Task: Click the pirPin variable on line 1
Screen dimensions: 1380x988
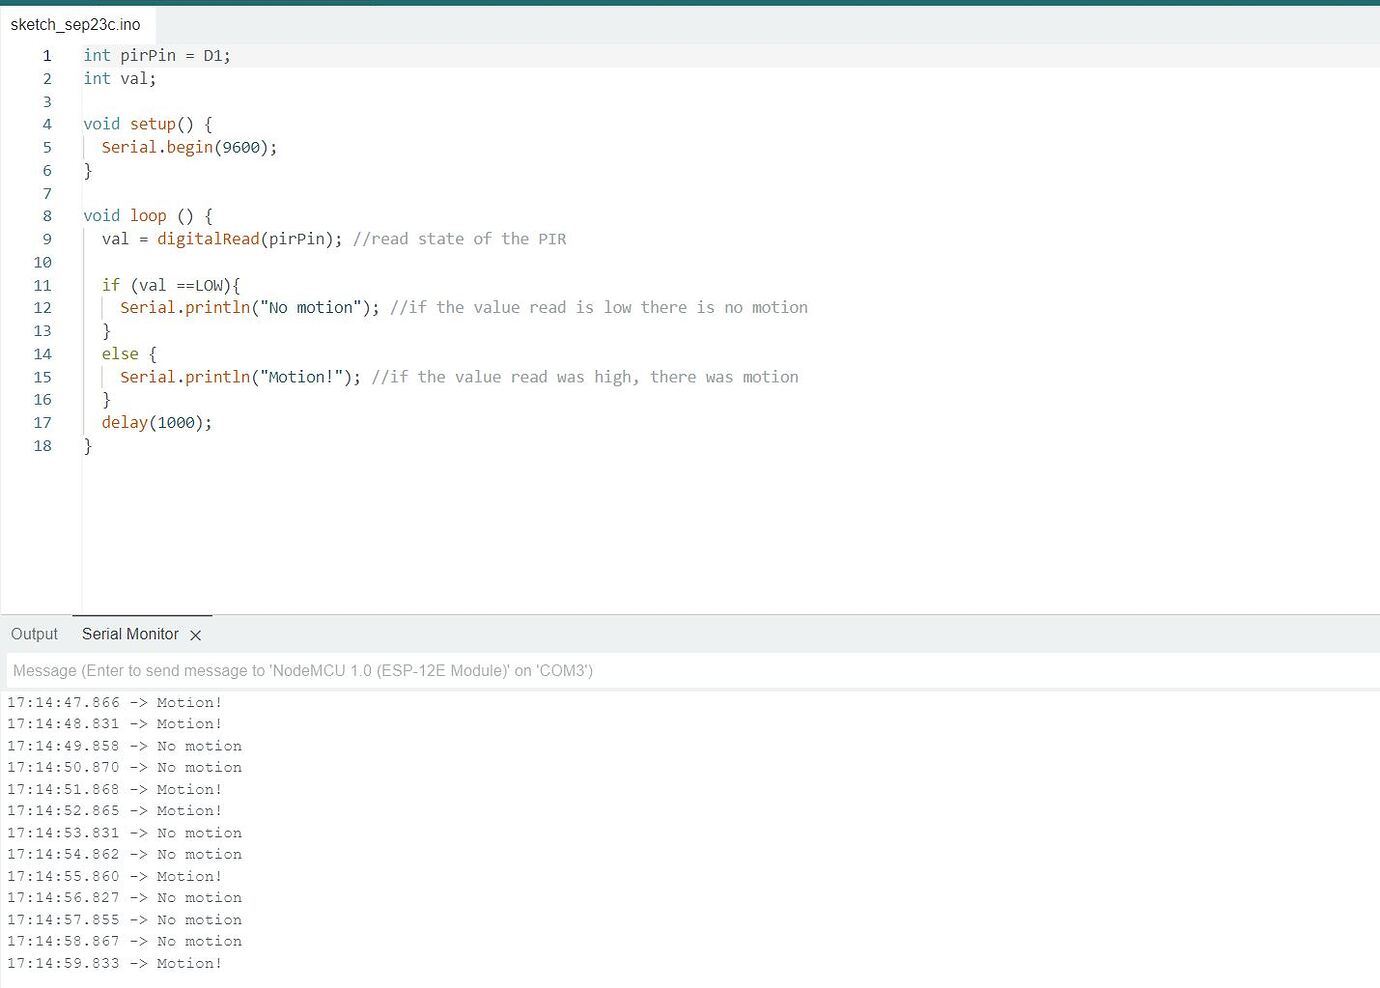Action: tap(147, 55)
